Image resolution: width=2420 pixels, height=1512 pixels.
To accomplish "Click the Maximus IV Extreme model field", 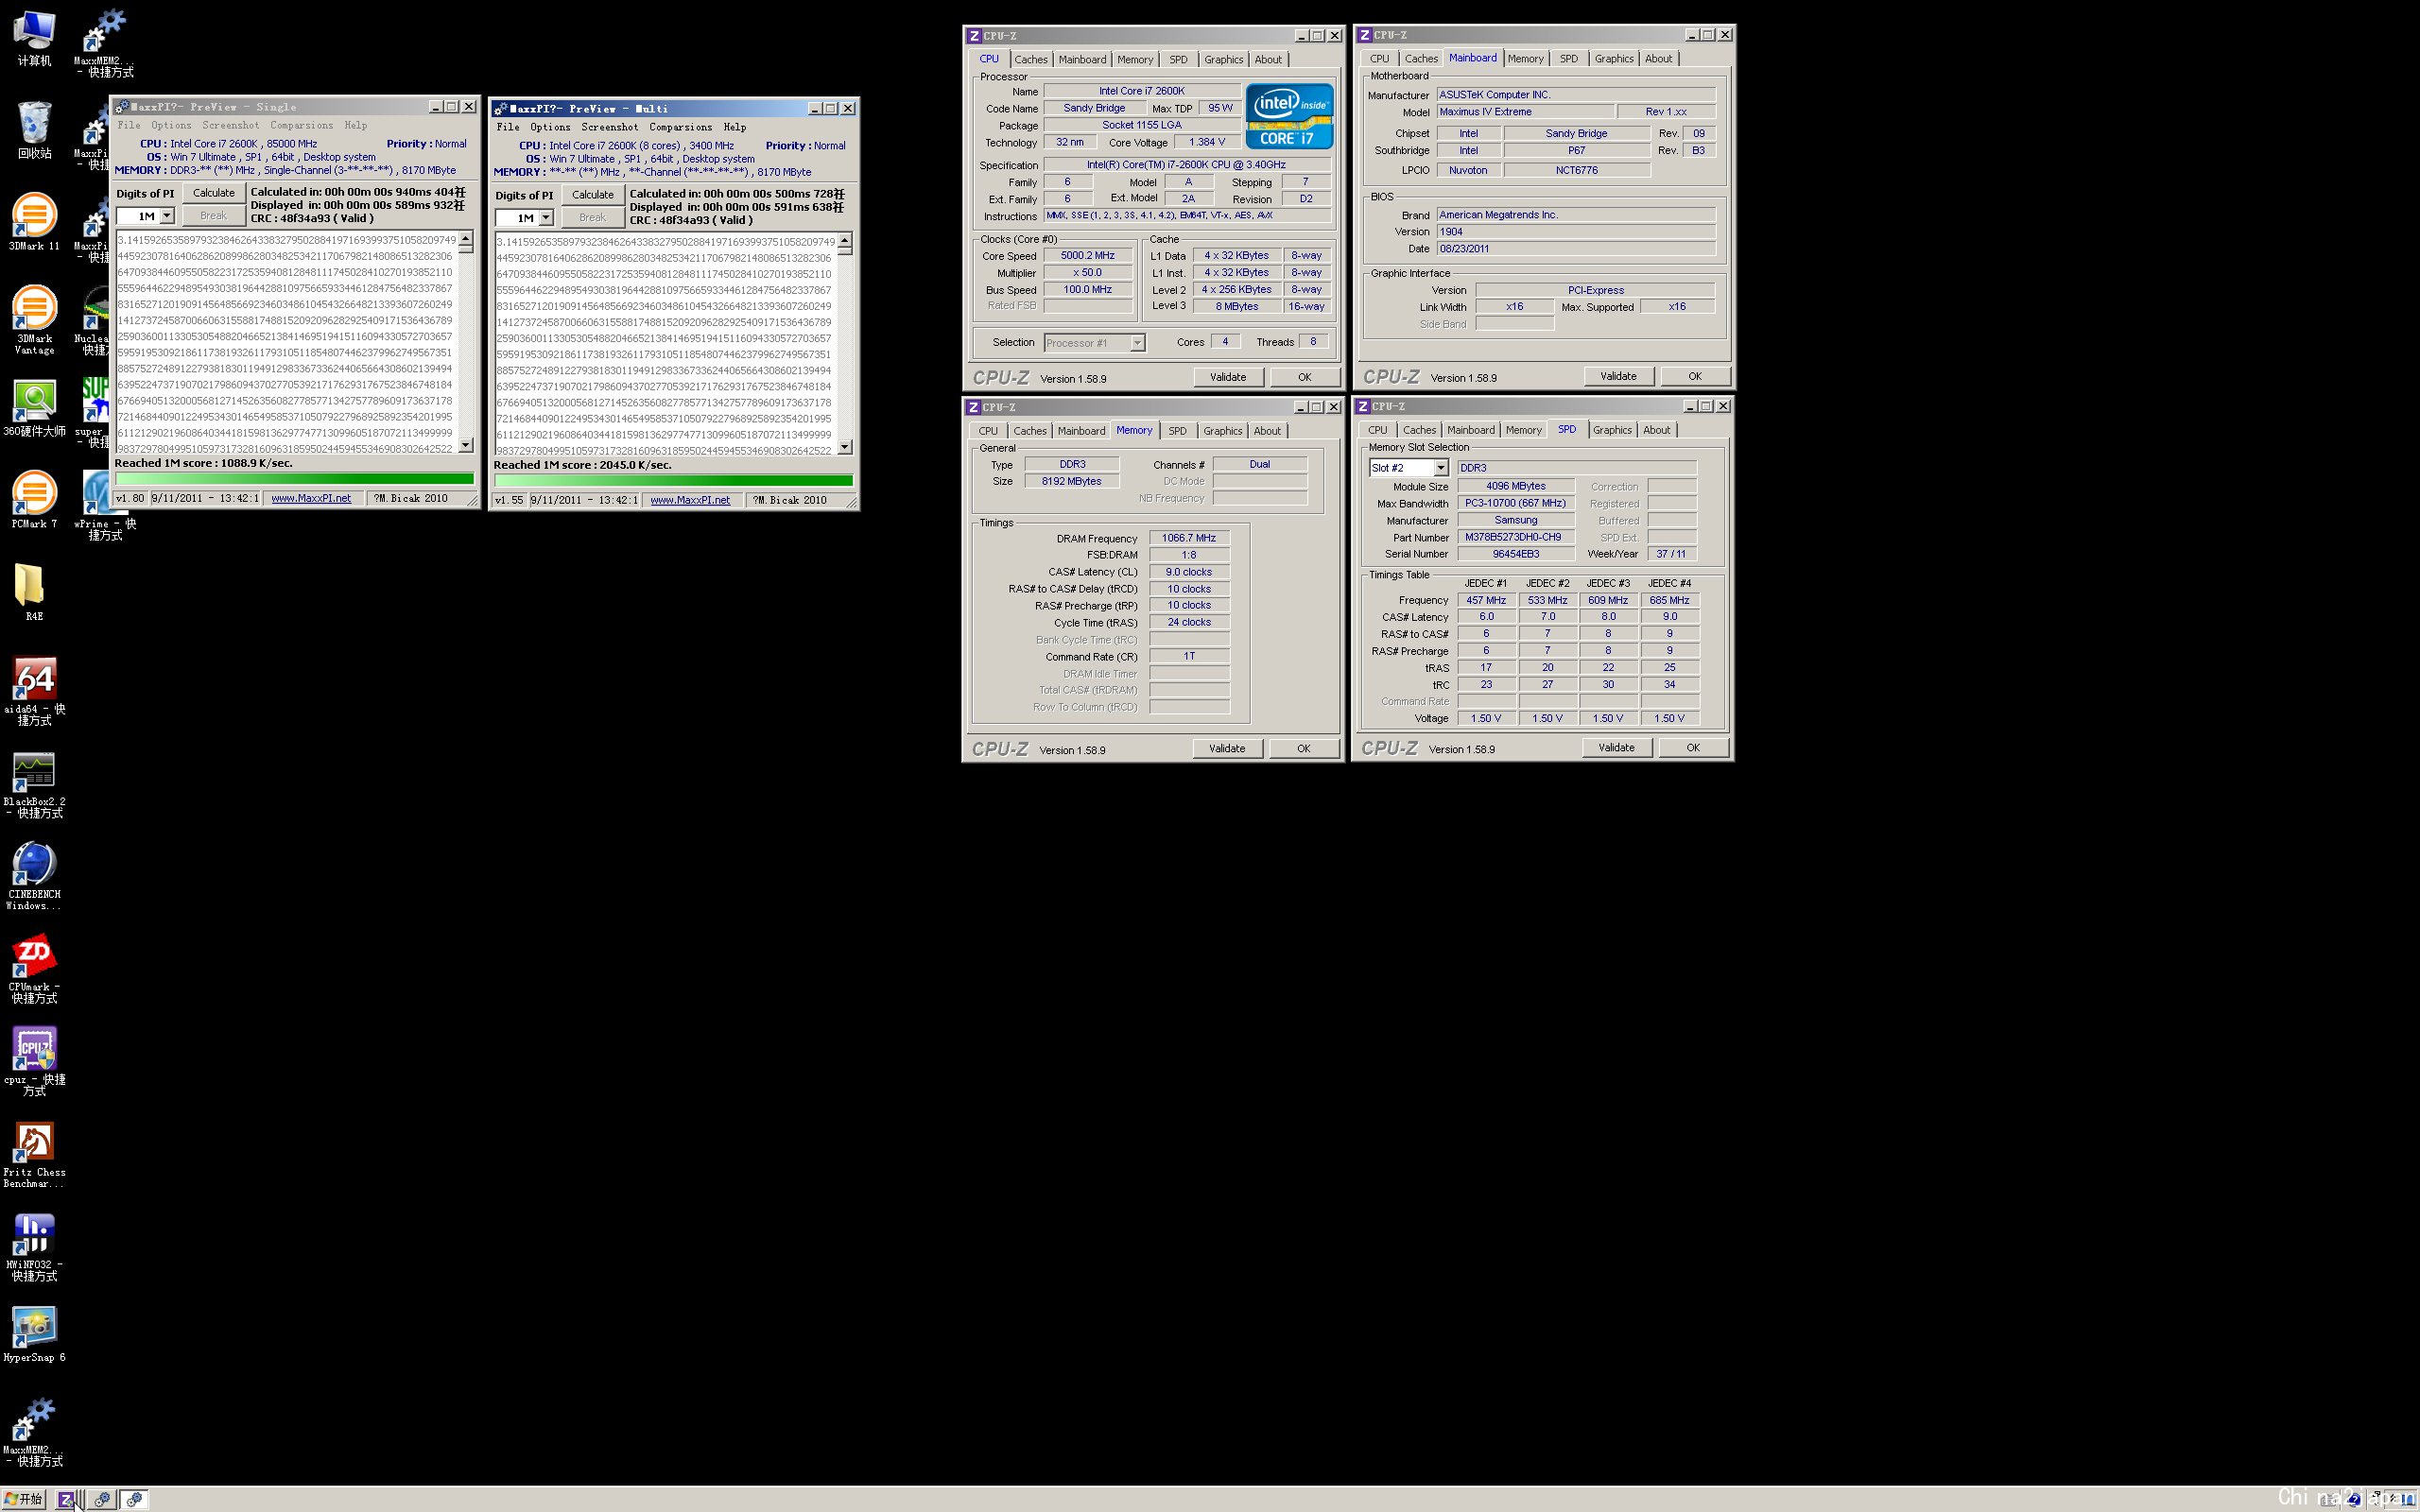I will [1525, 112].
